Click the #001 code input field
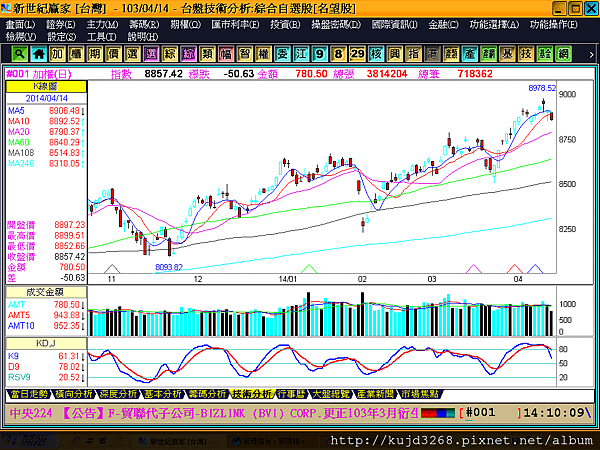Image resolution: width=600 pixels, height=450 pixels. 491,412
